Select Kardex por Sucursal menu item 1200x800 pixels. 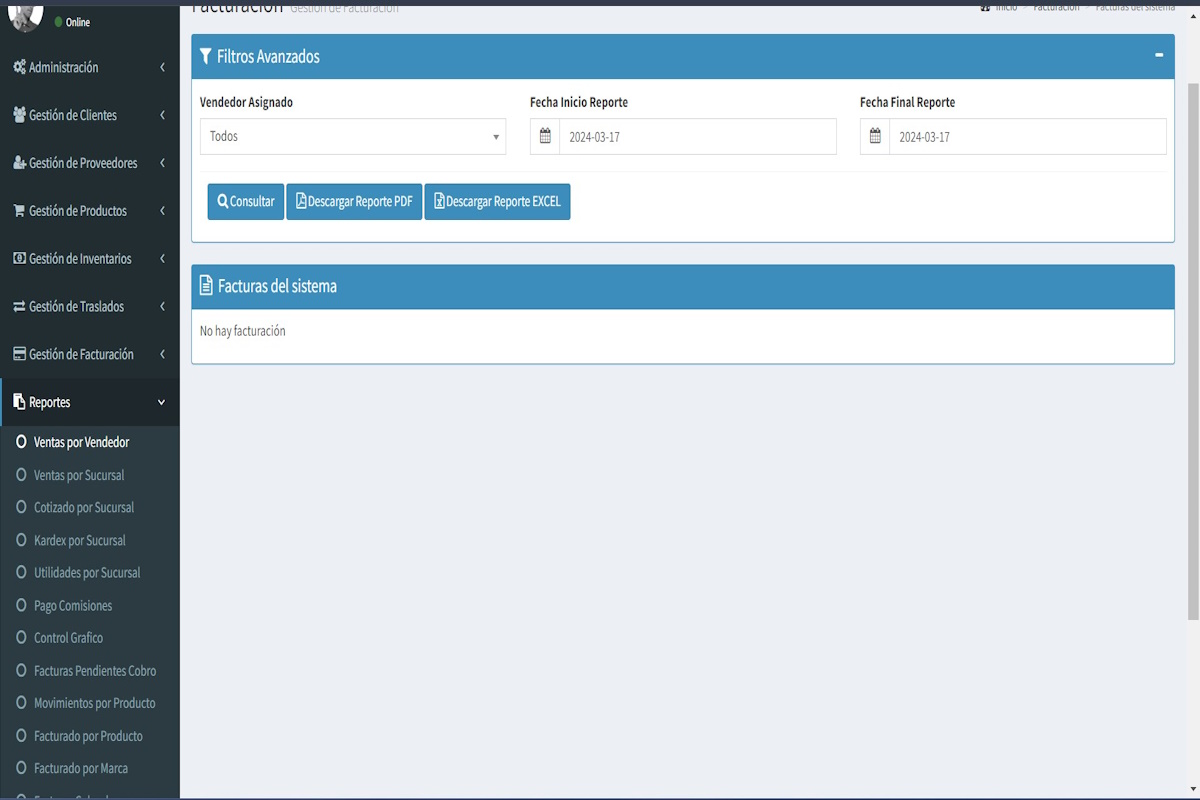(80, 541)
